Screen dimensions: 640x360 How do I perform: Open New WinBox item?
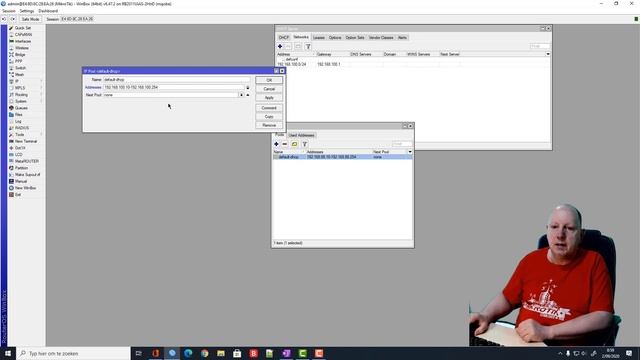coord(25,188)
